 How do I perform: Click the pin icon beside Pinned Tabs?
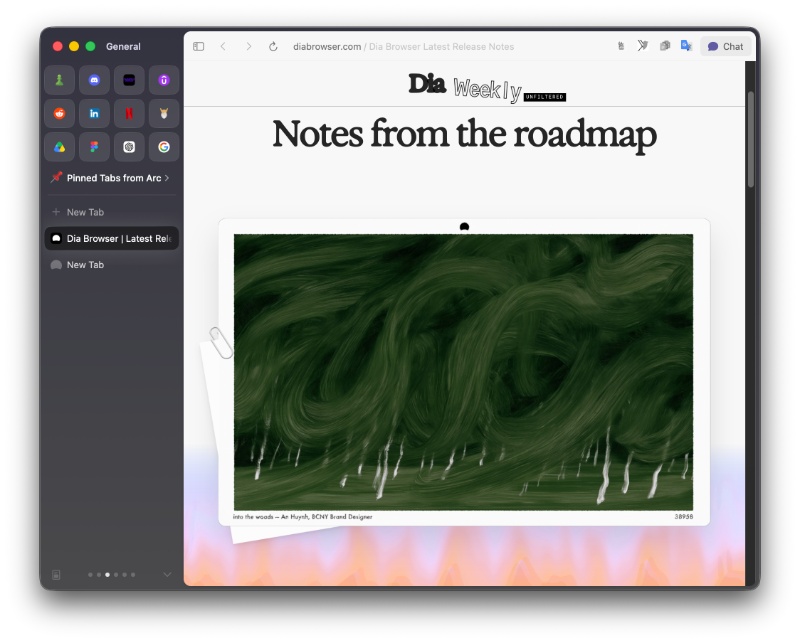coord(56,178)
